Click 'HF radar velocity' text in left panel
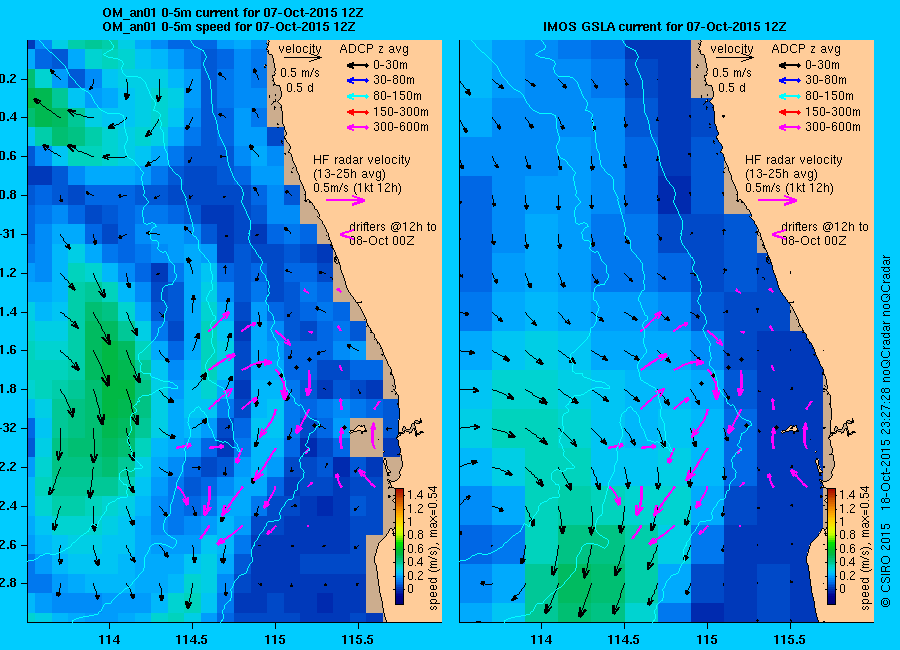900x650 pixels. [x=362, y=160]
